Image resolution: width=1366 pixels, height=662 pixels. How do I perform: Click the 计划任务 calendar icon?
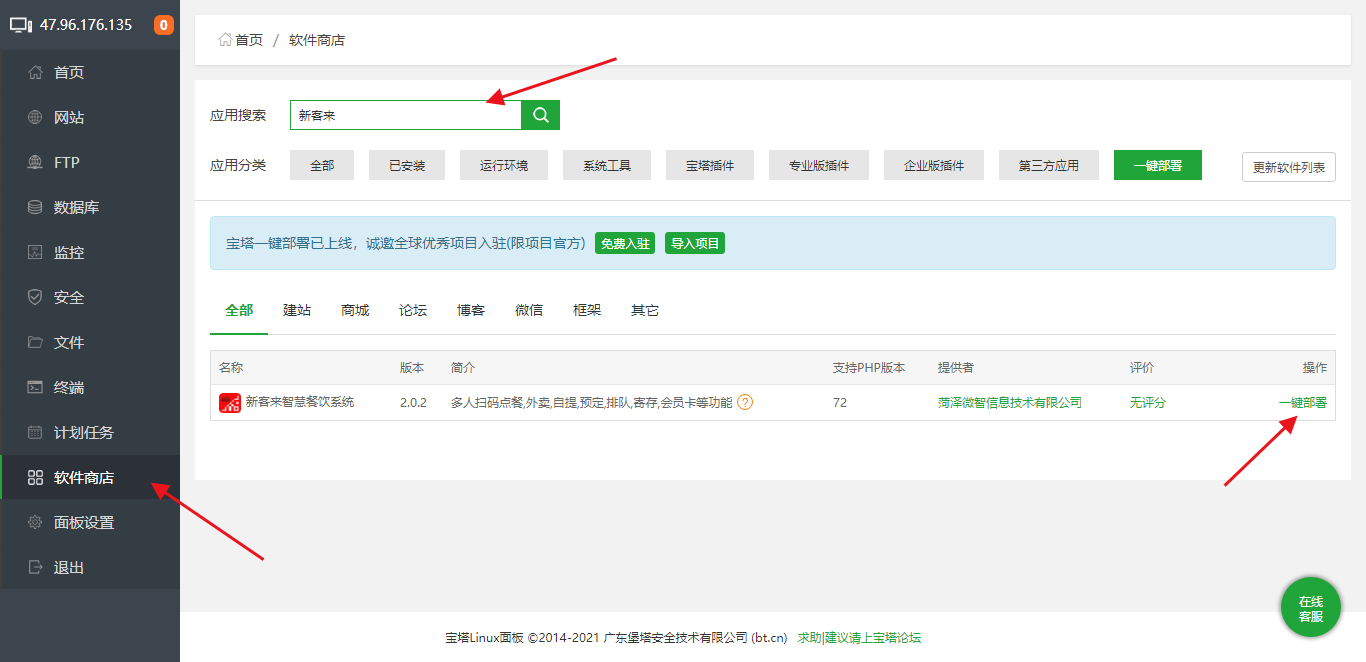click(35, 432)
